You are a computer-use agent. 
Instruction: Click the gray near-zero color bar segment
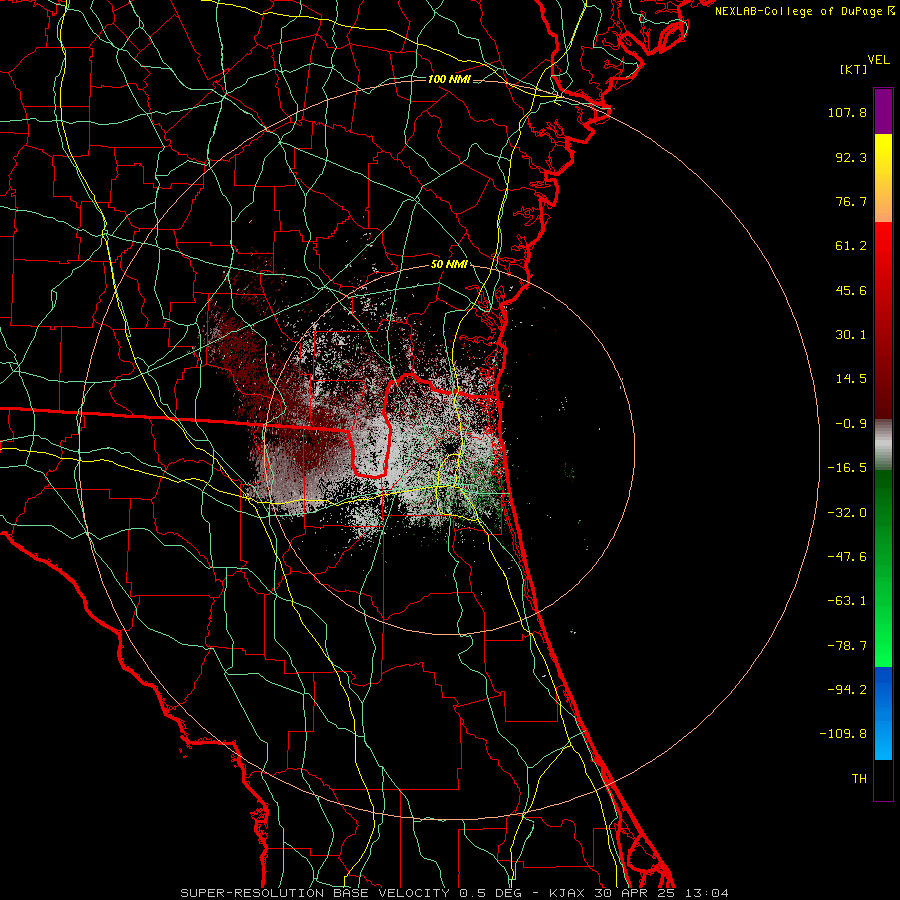click(x=883, y=445)
